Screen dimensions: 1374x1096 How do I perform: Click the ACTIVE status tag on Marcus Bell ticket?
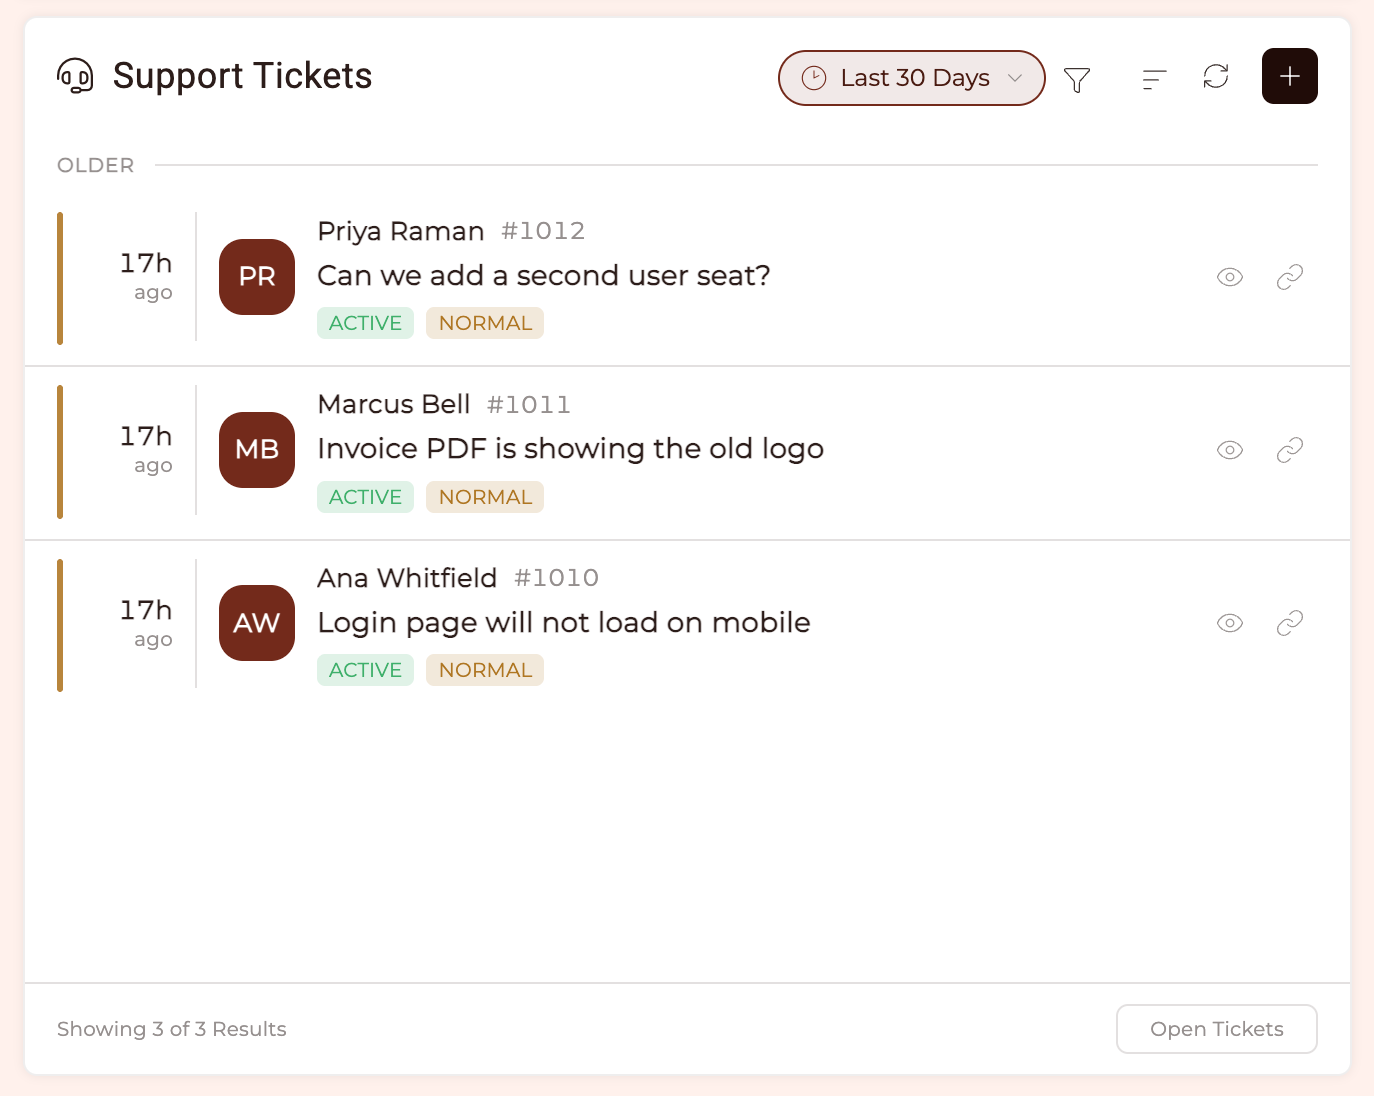(x=365, y=497)
